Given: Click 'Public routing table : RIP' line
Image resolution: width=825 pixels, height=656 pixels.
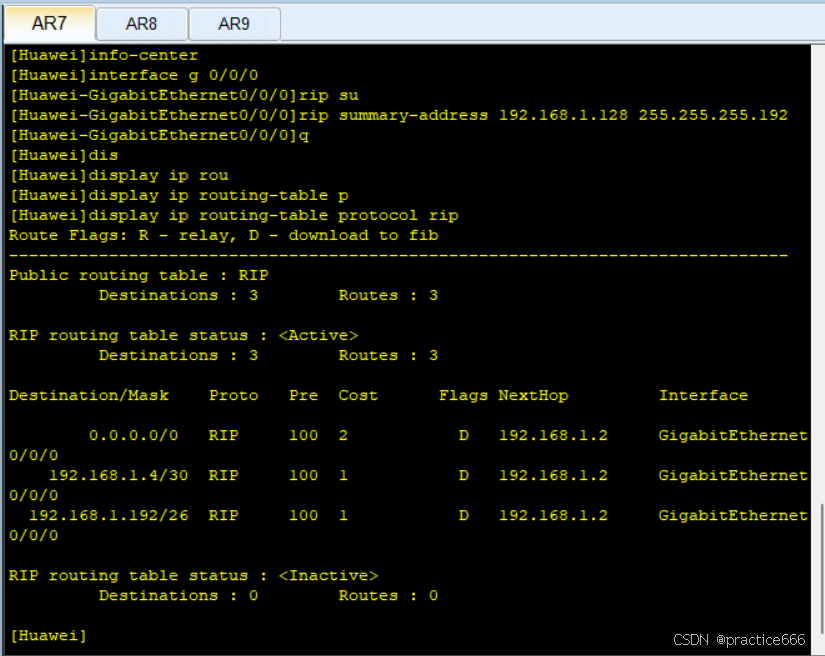Looking at the screenshot, I should tap(139, 276).
